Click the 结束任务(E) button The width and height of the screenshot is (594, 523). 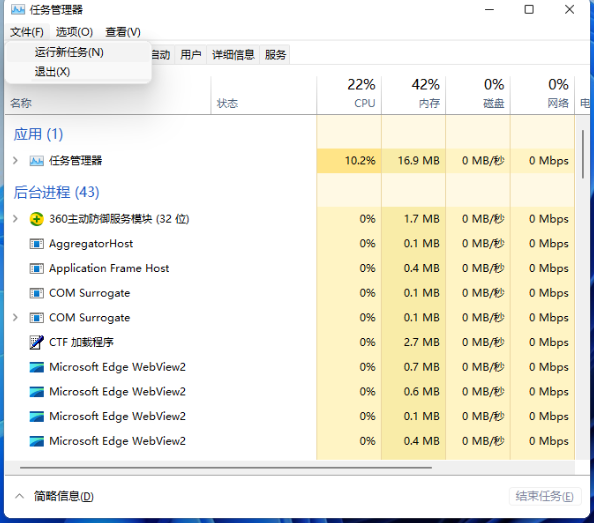point(545,496)
